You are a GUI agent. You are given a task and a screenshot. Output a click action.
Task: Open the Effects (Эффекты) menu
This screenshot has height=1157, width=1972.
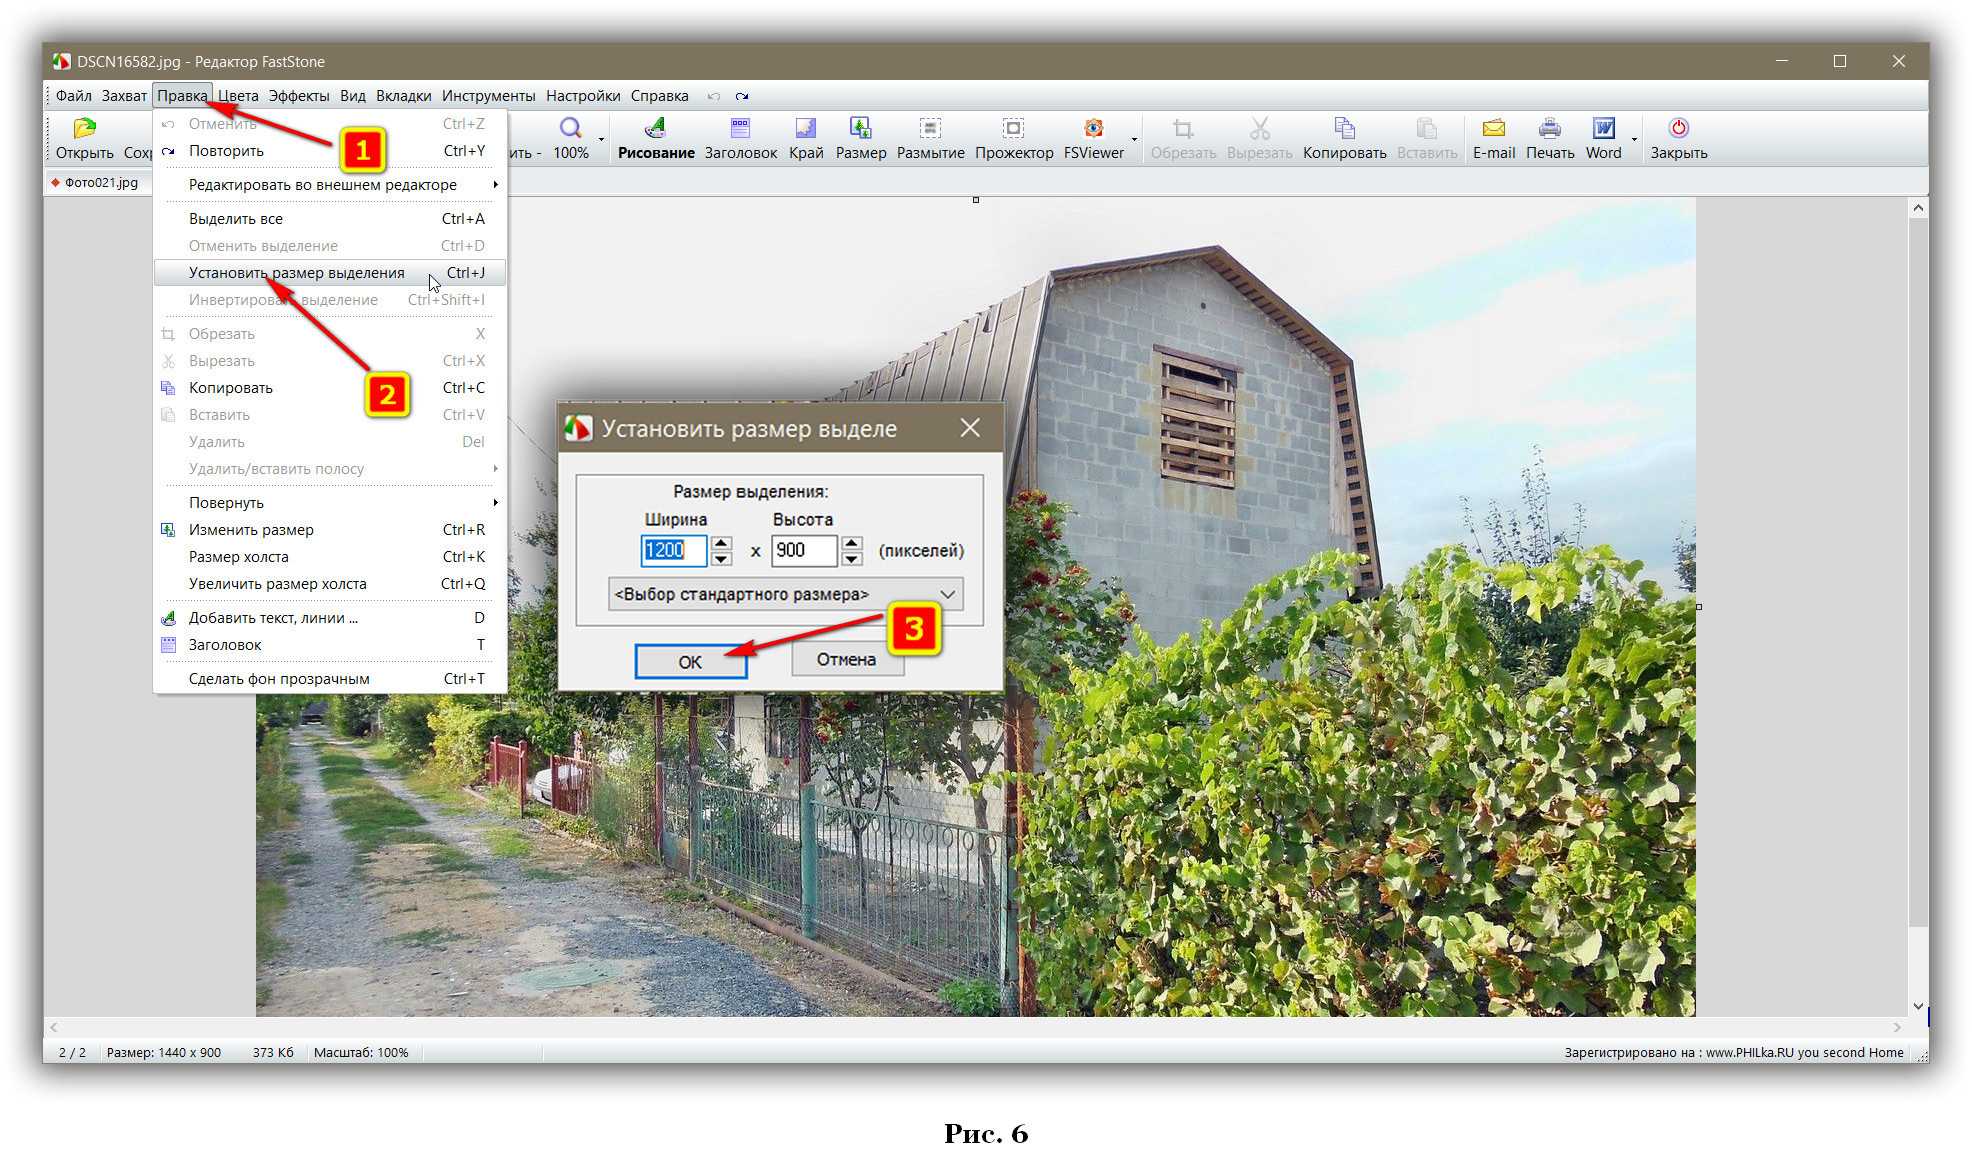point(298,96)
